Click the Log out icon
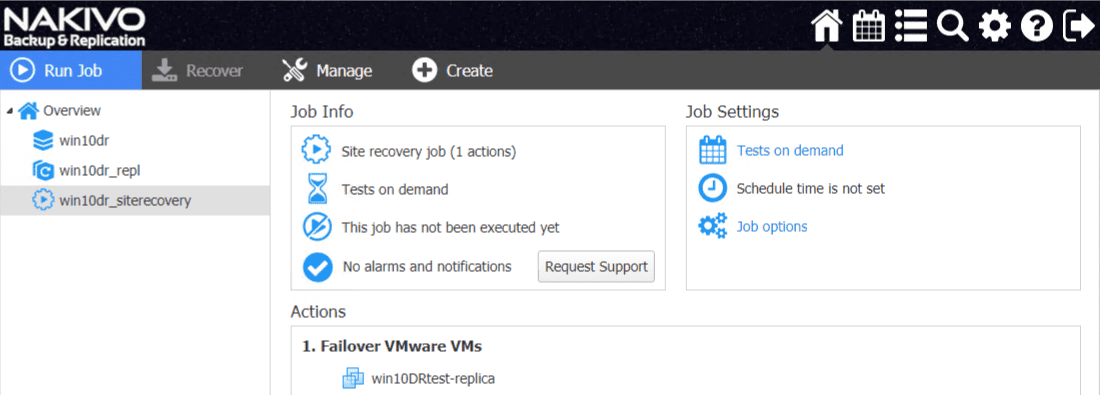 [x=1079, y=27]
